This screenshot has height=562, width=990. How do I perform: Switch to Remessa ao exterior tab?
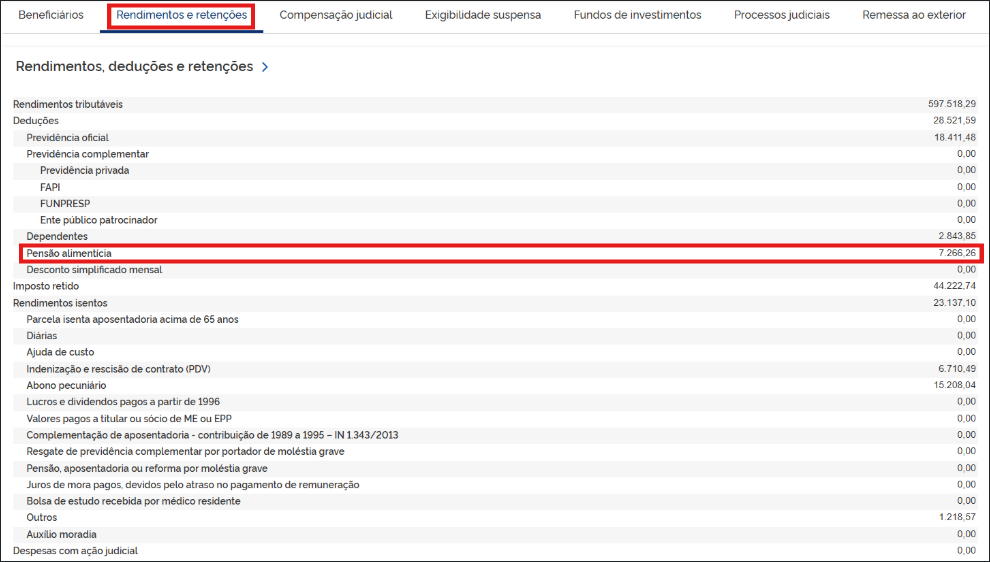click(914, 15)
